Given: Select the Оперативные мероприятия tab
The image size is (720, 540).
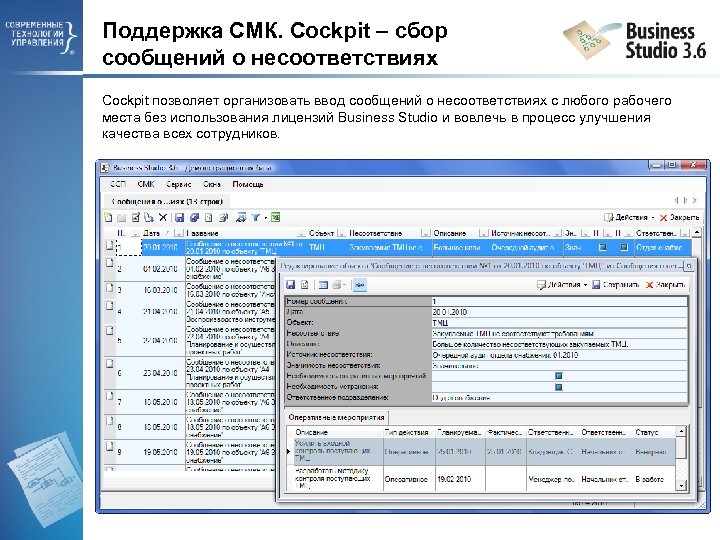Looking at the screenshot, I should point(336,417).
